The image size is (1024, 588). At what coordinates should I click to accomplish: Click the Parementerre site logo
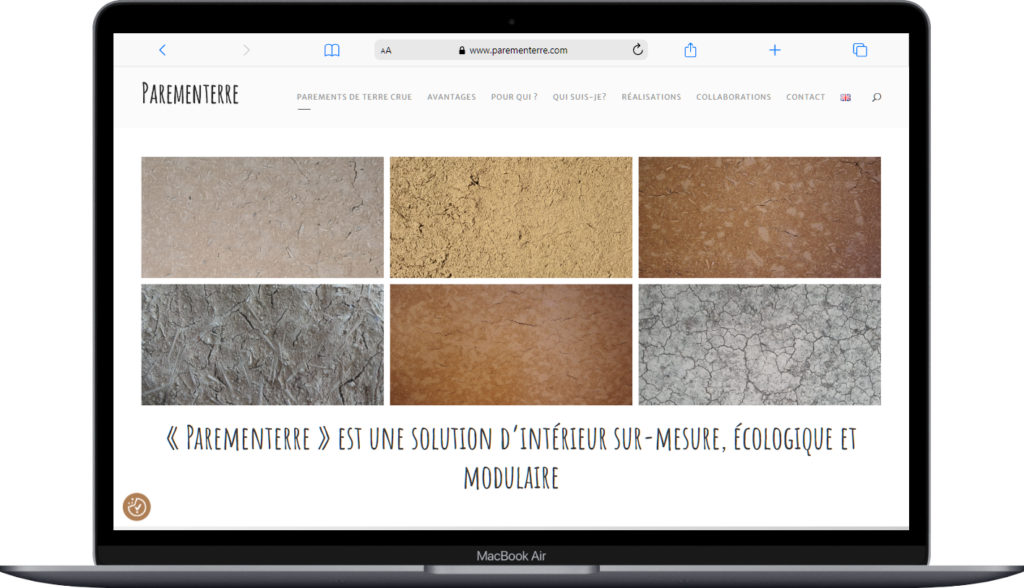(190, 95)
